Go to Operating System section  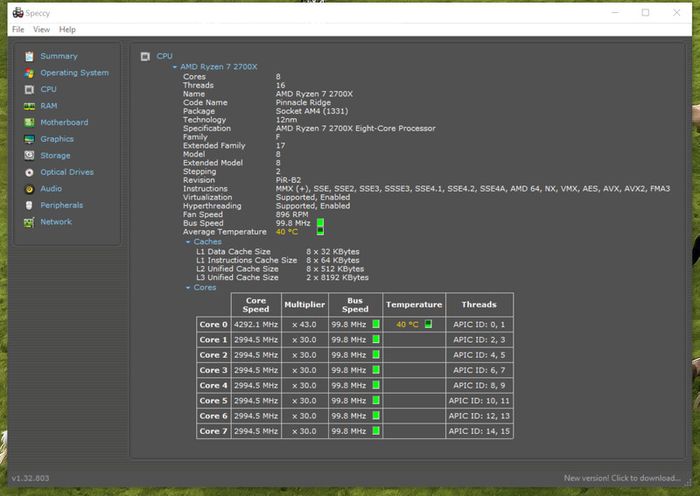(x=74, y=73)
